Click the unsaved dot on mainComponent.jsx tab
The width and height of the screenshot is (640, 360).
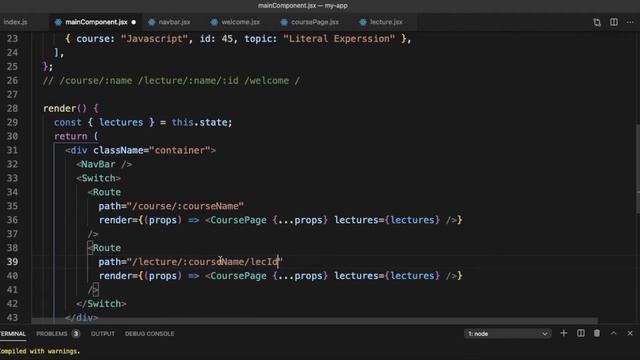pyautogui.click(x=133, y=22)
